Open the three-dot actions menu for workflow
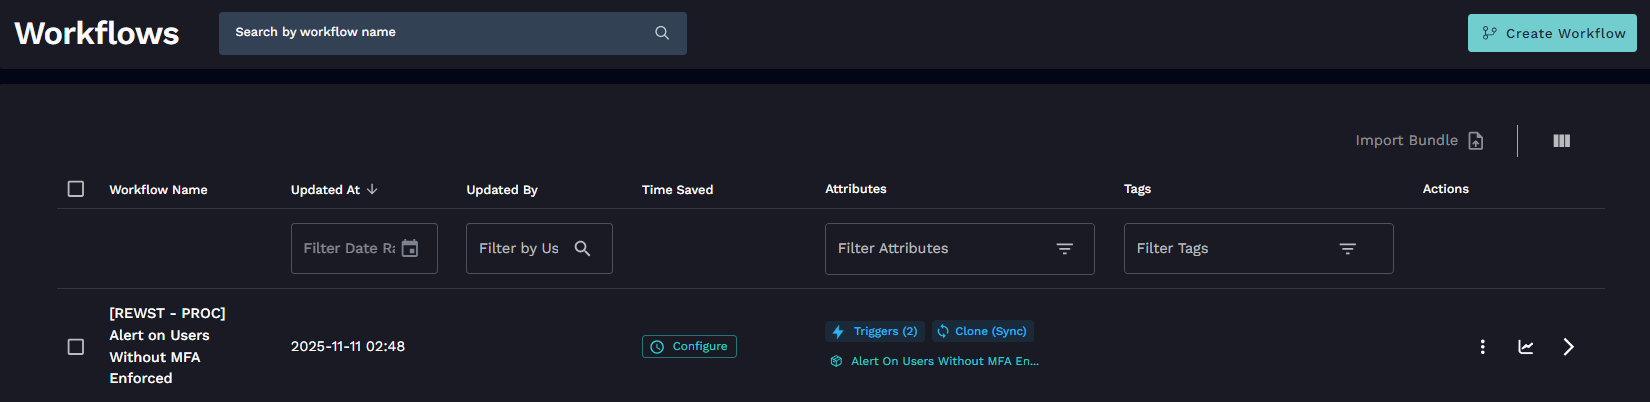The width and height of the screenshot is (1650, 402). tap(1482, 347)
